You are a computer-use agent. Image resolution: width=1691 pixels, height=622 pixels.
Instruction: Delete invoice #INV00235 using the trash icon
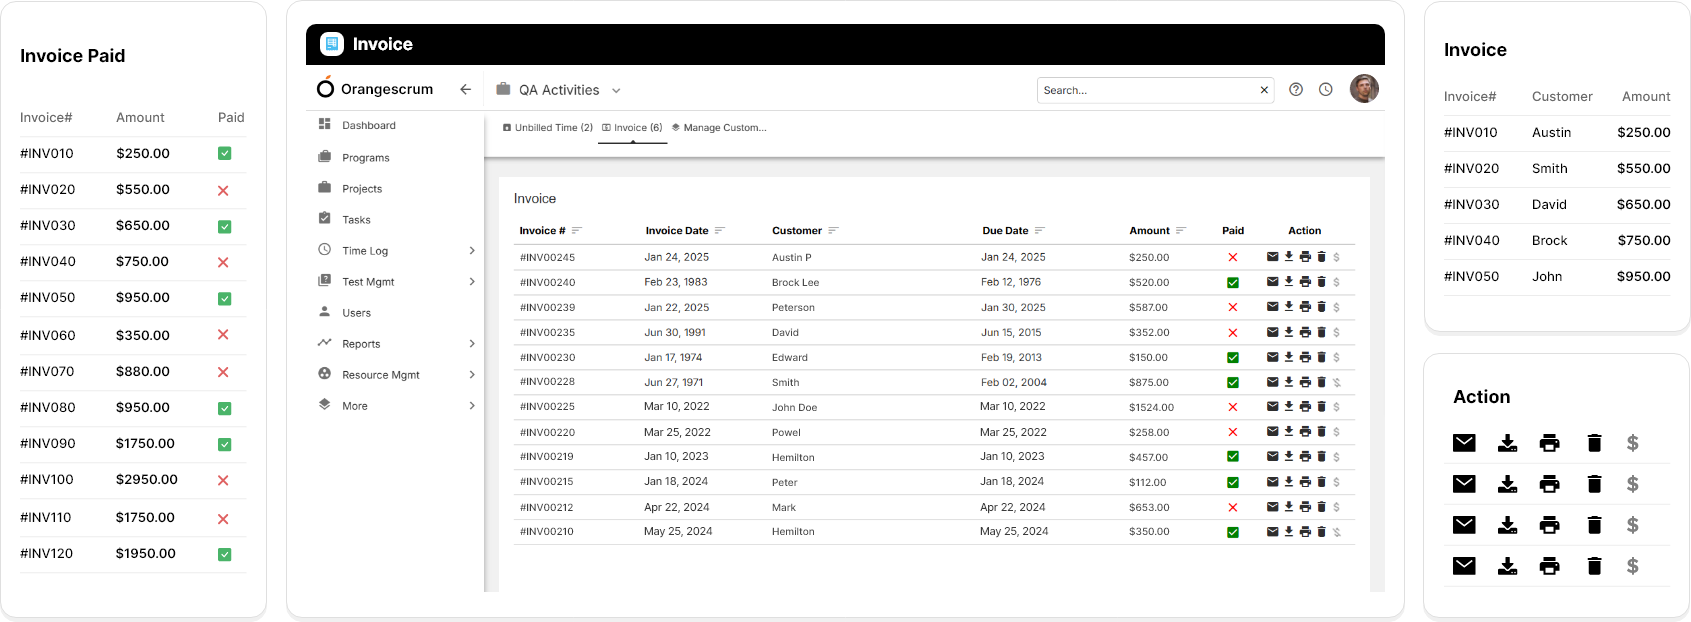tap(1321, 332)
